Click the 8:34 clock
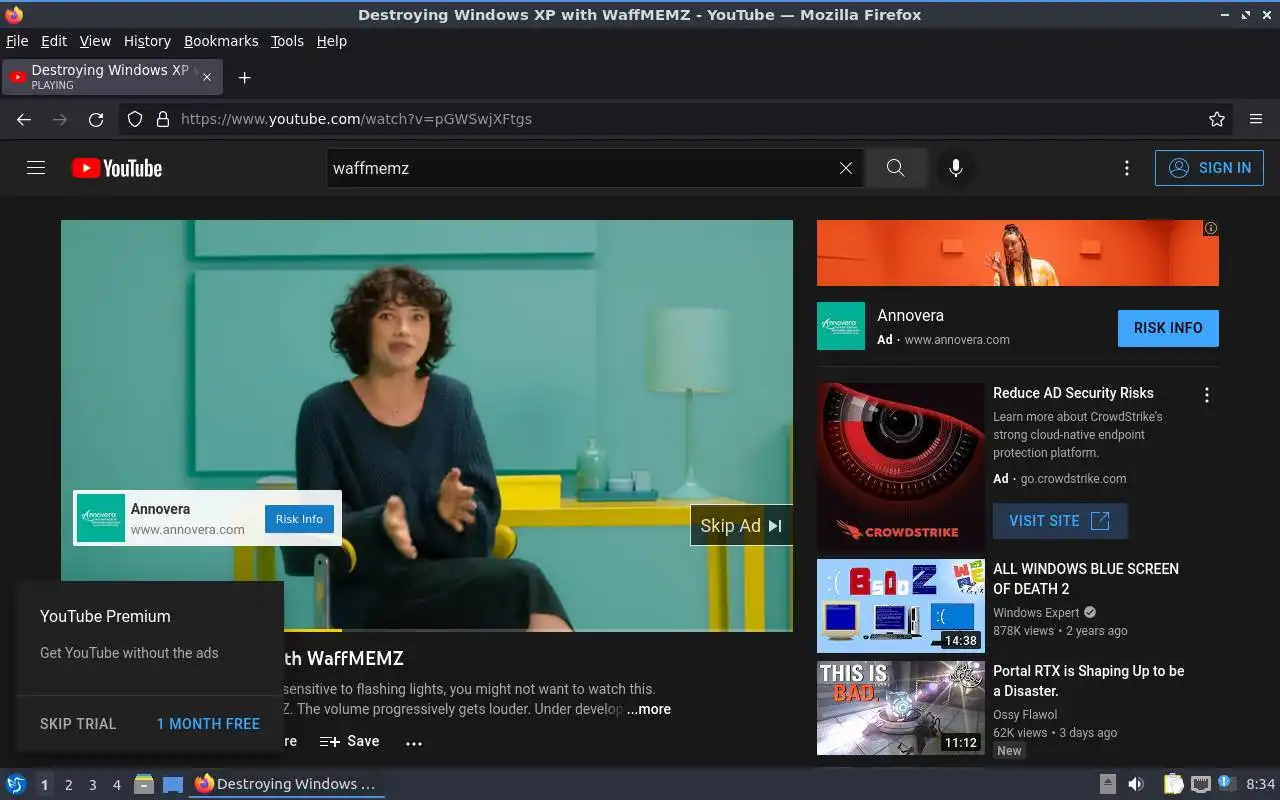This screenshot has width=1280, height=800. (1260, 784)
